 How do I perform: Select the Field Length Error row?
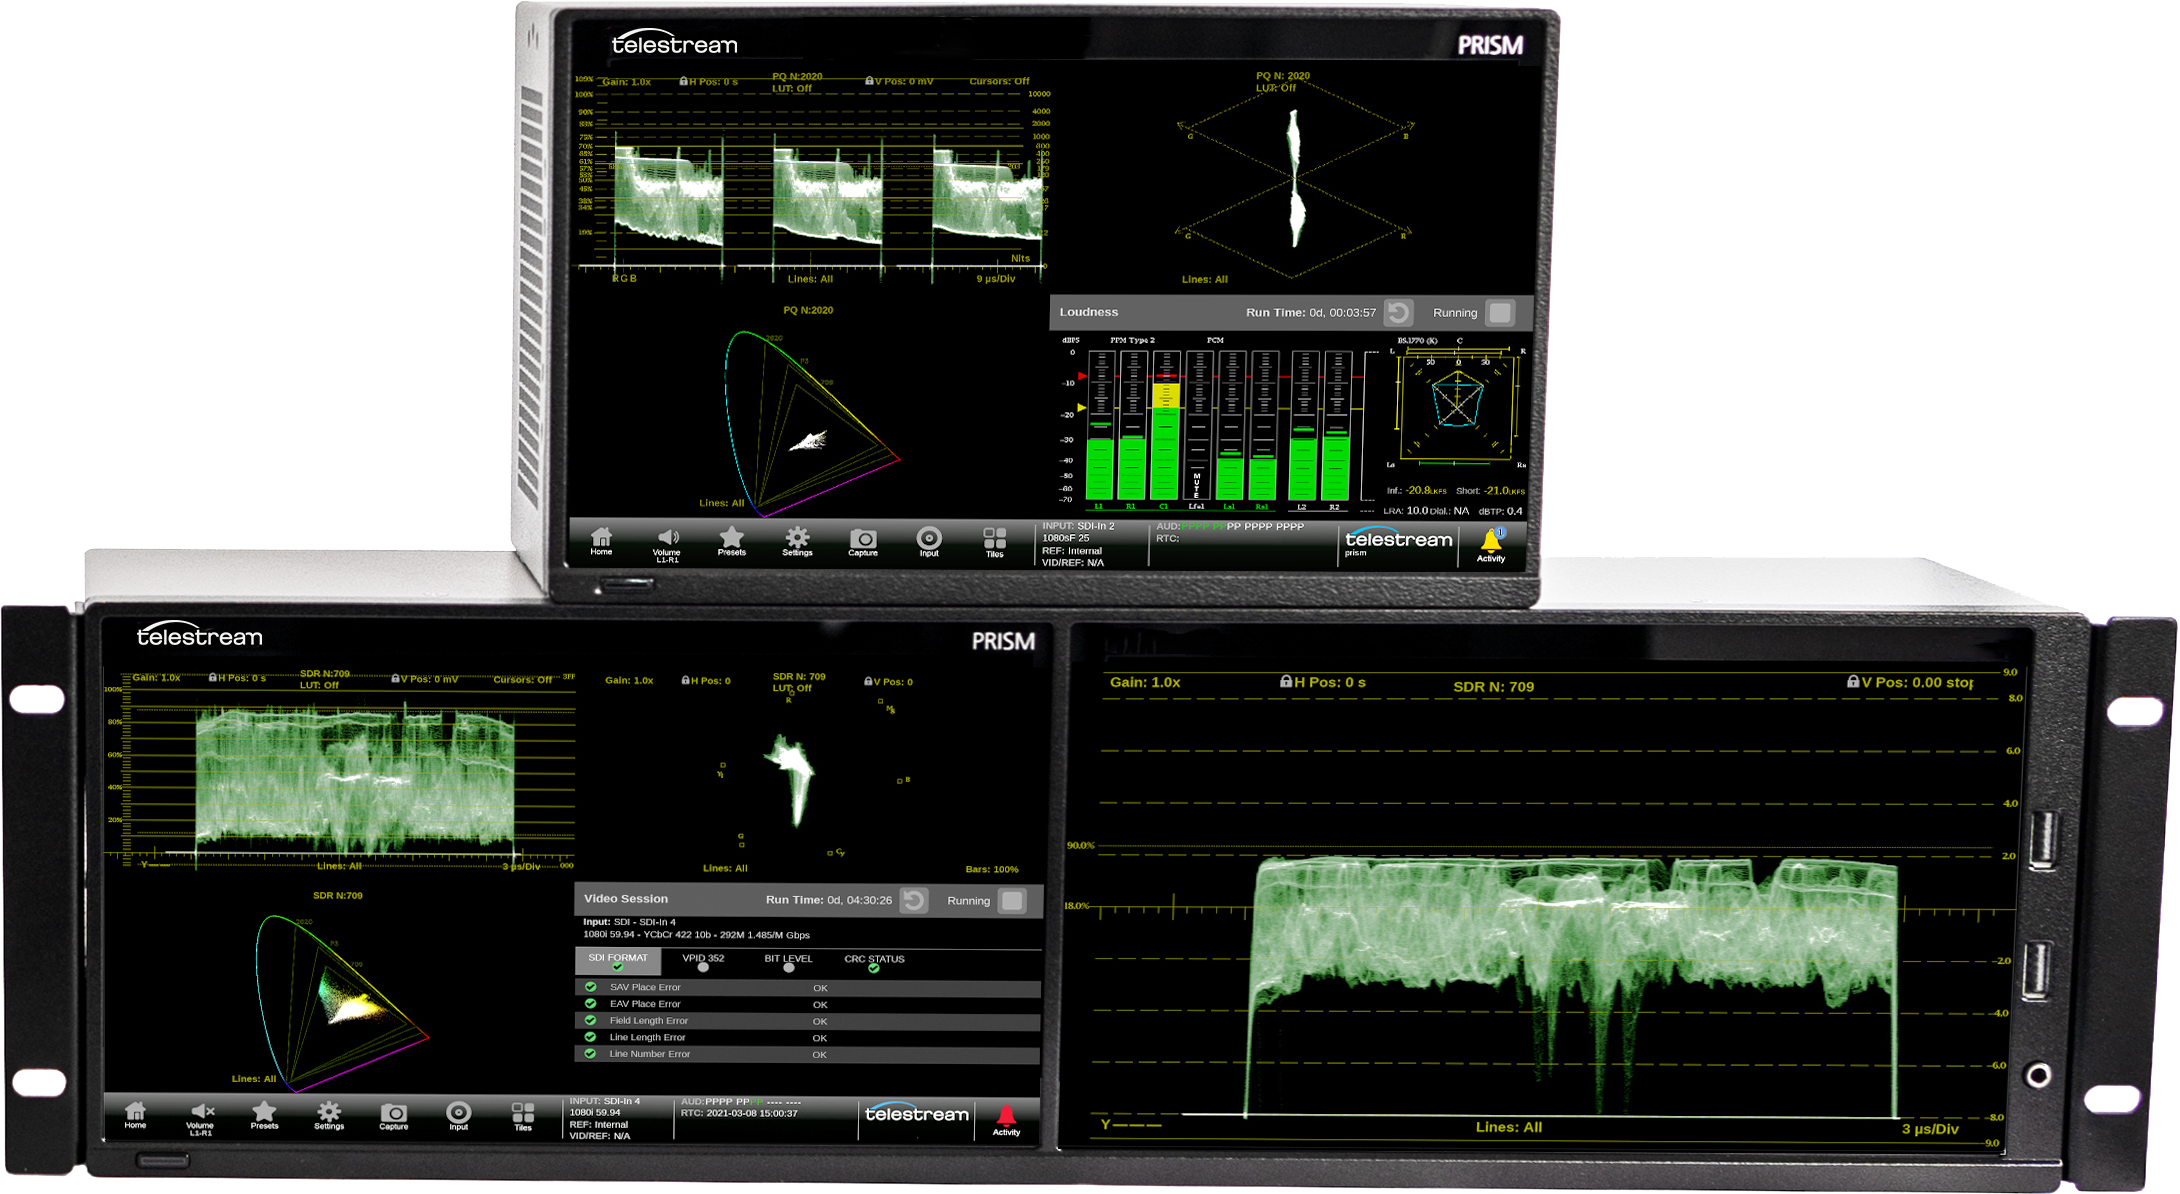(808, 1021)
